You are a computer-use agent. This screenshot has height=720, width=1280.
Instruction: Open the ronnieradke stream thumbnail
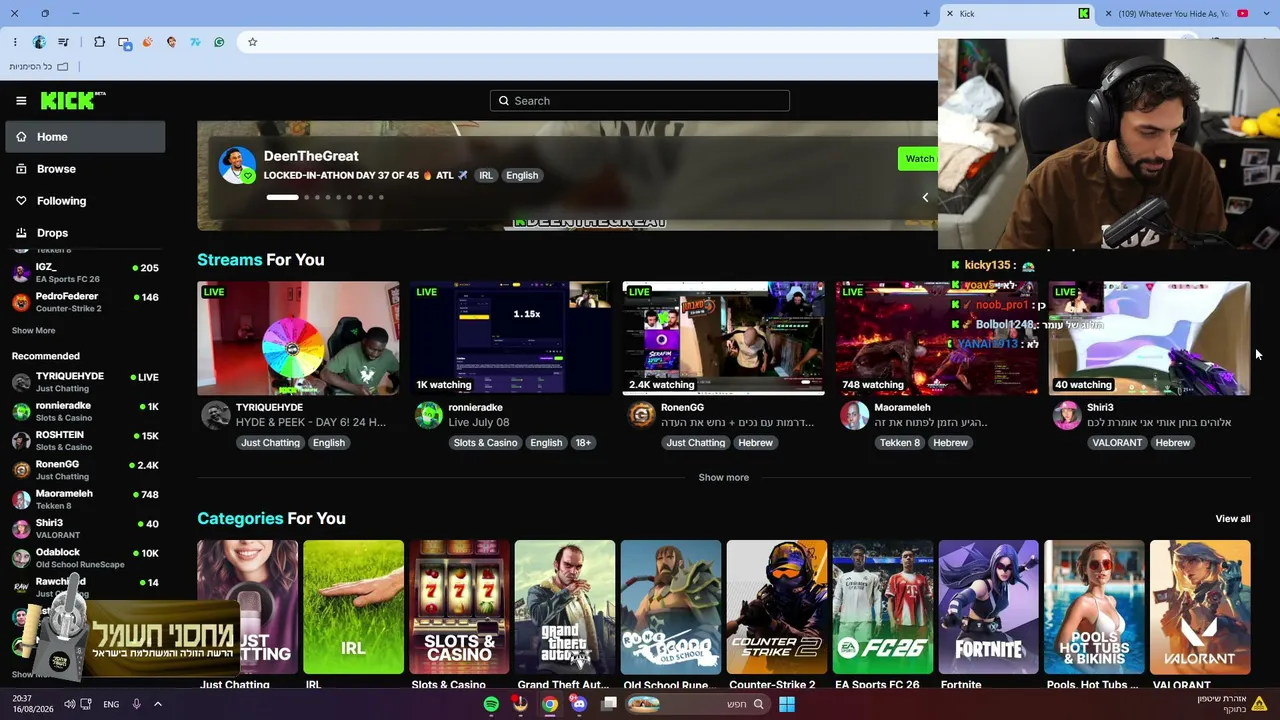pyautogui.click(x=511, y=338)
